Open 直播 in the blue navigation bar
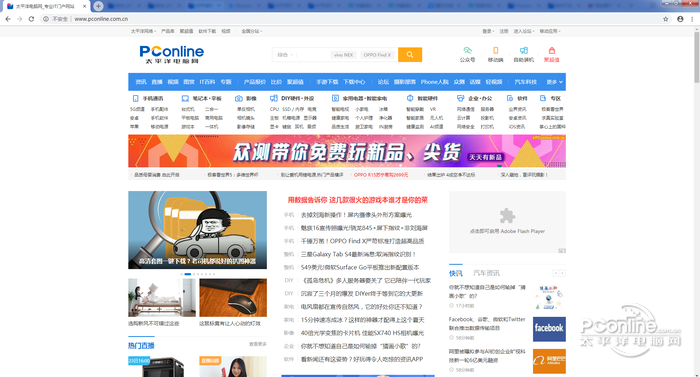Viewport: 700px width, 377px height. (157, 82)
